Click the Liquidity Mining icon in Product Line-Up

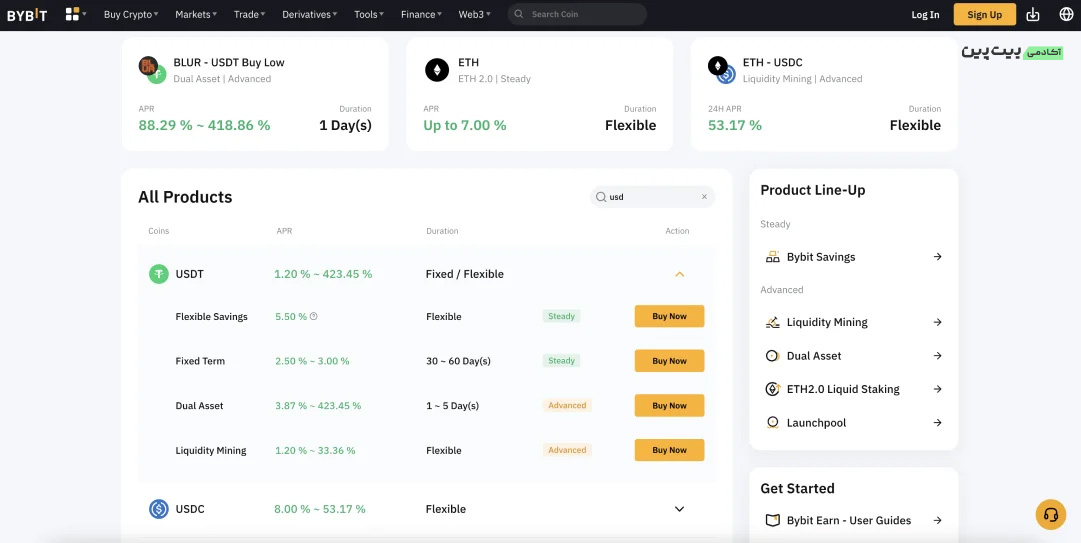(772, 322)
